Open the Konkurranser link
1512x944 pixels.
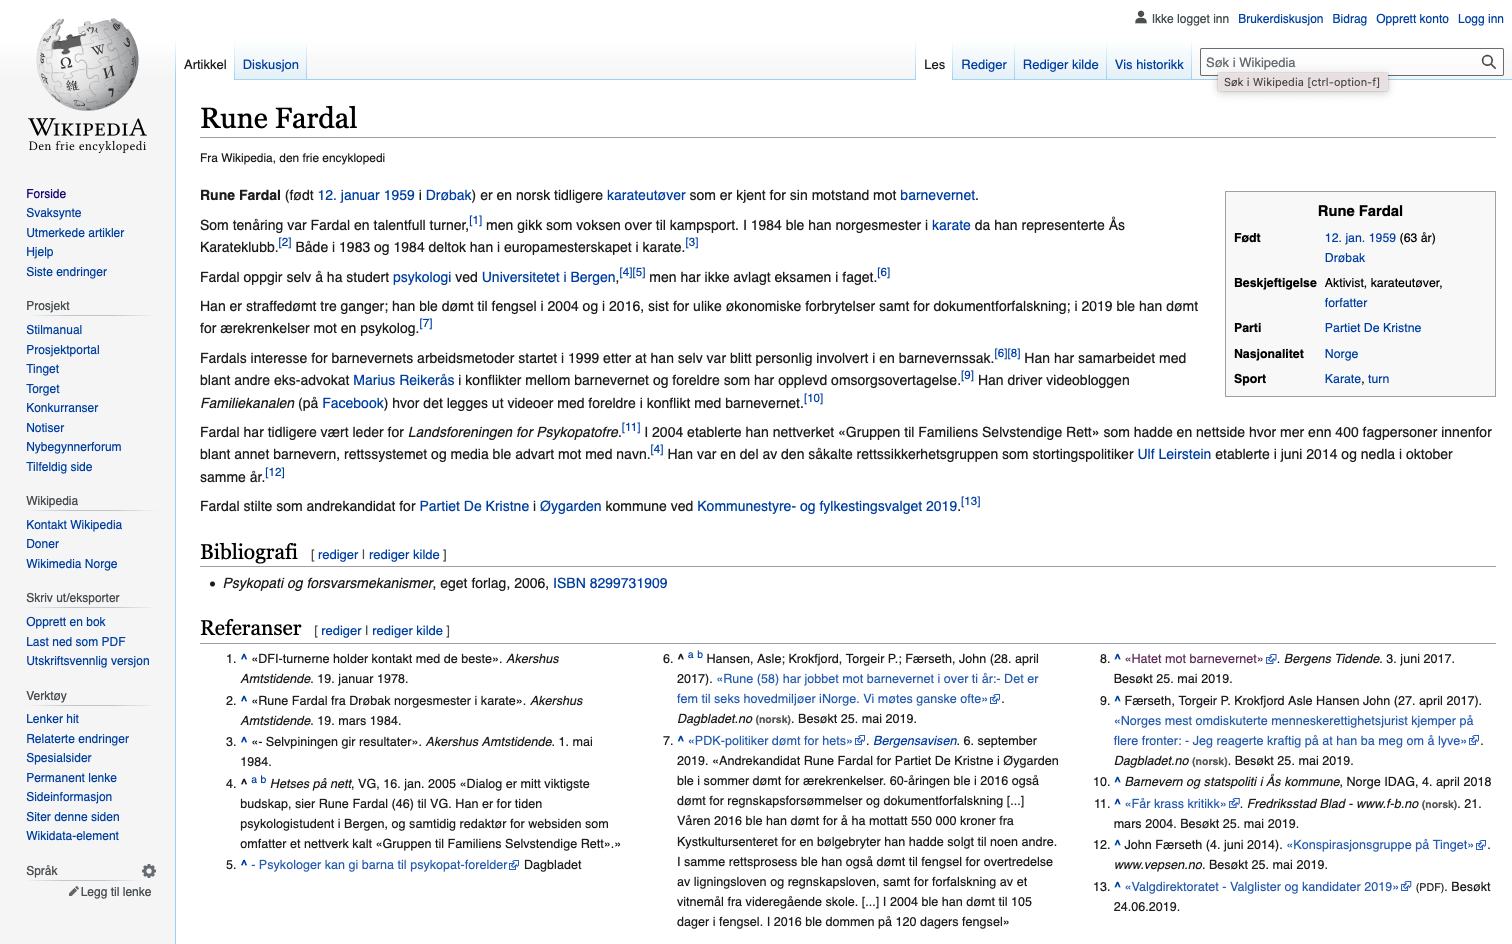[62, 408]
